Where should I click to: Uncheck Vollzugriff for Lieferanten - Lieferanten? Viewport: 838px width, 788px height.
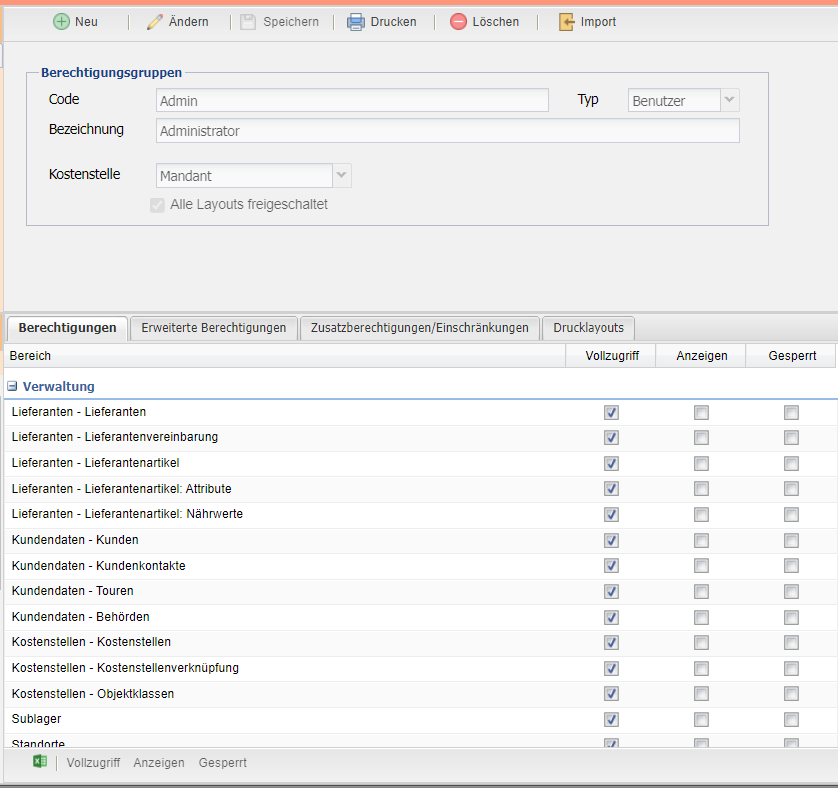coord(611,412)
